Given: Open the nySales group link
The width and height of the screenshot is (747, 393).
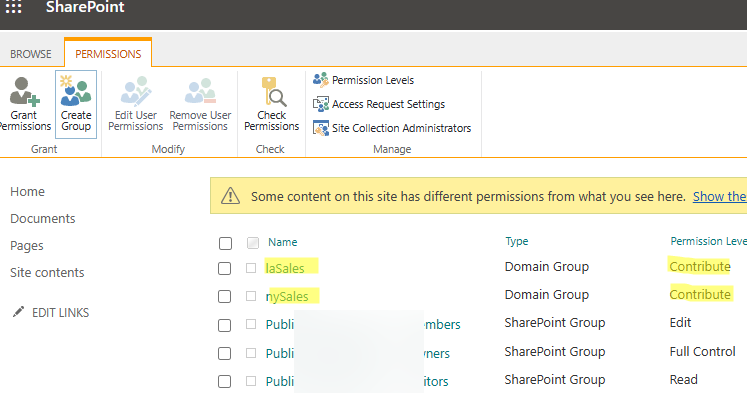Looking at the screenshot, I should click(x=287, y=296).
